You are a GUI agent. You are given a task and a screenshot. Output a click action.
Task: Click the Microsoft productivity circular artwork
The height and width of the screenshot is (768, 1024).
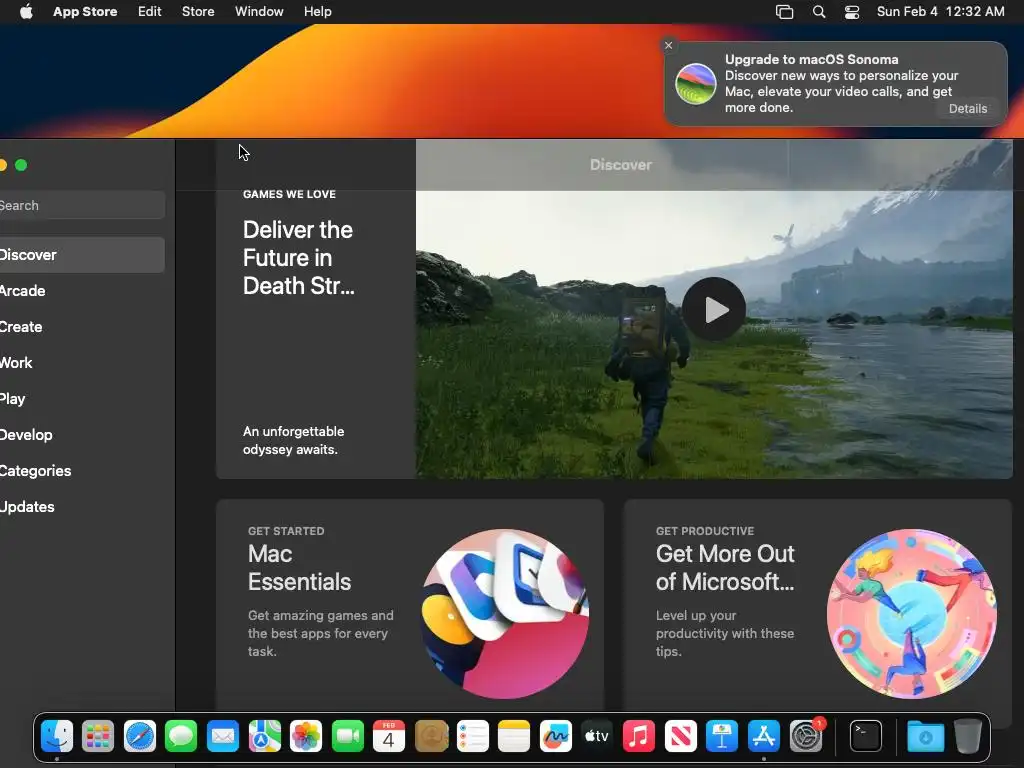point(912,613)
